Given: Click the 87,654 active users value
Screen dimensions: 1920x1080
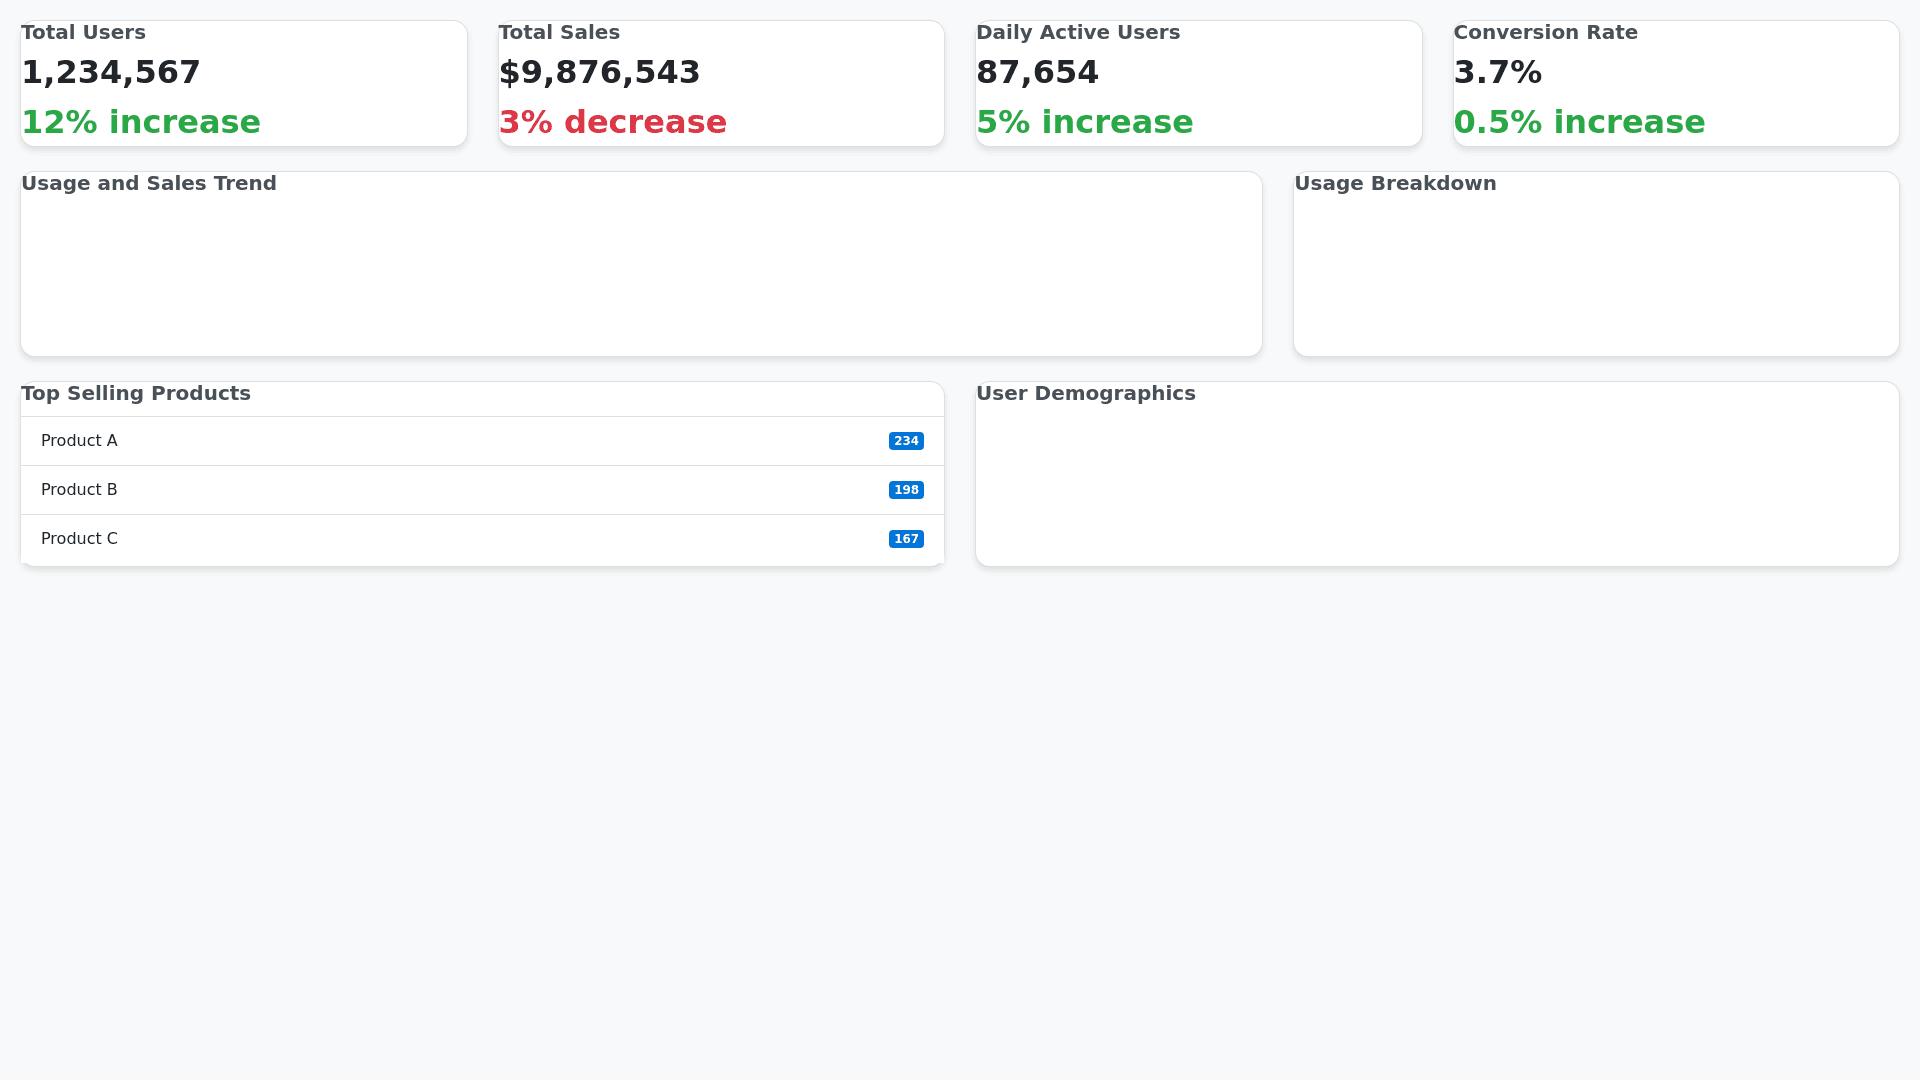Looking at the screenshot, I should click(x=1037, y=73).
